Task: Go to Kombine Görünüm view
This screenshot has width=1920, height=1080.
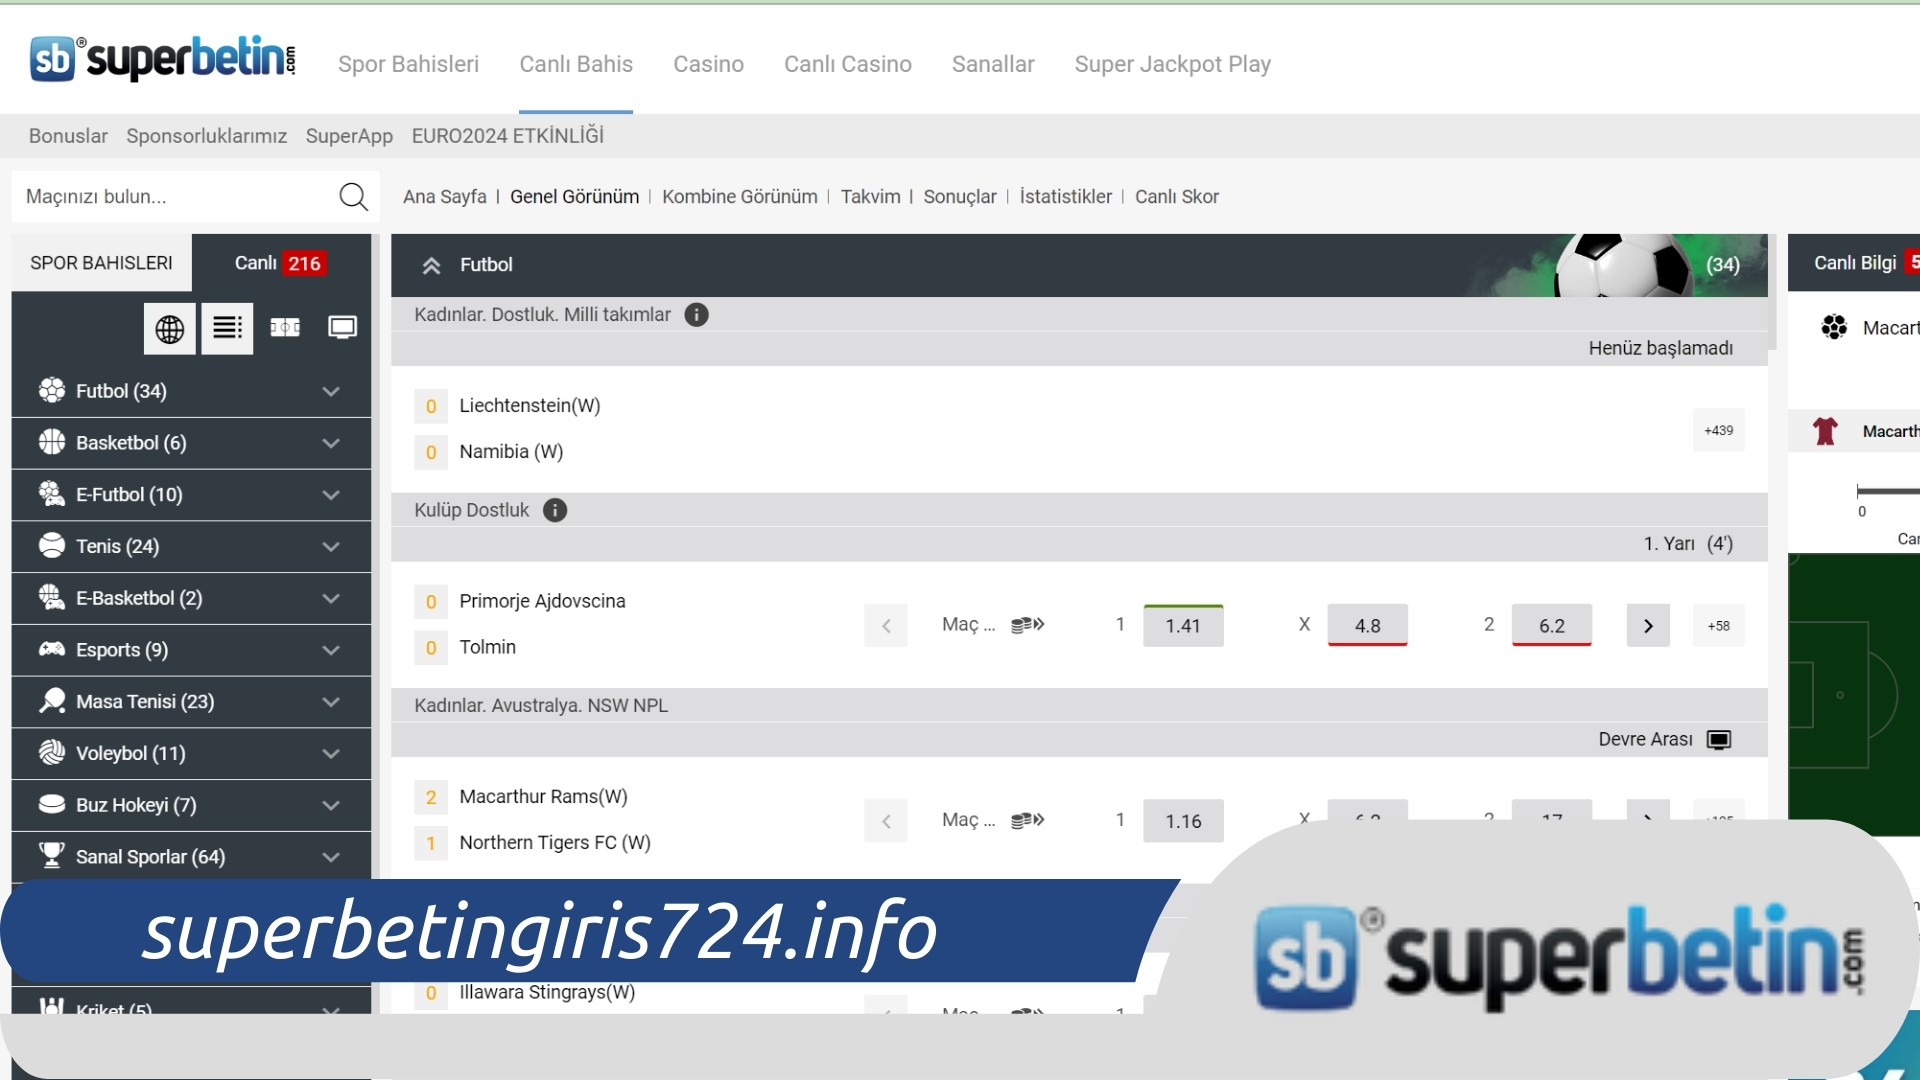Action: pyautogui.click(x=740, y=197)
